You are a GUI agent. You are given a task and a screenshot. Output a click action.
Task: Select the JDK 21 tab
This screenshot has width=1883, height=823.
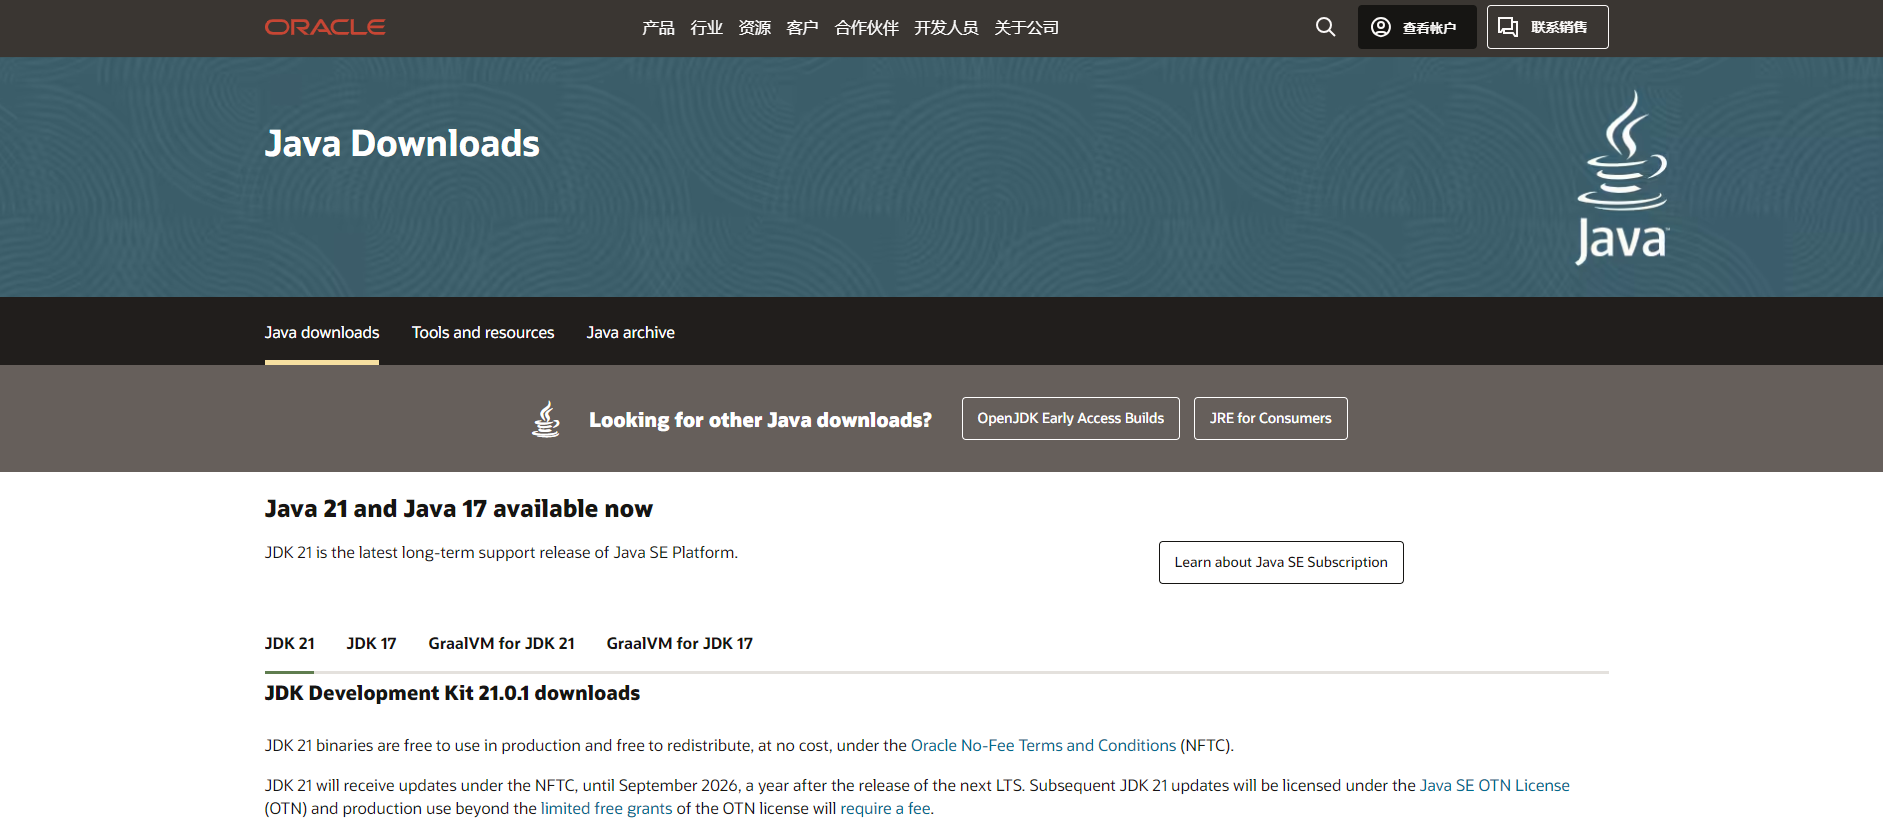pyautogui.click(x=290, y=643)
